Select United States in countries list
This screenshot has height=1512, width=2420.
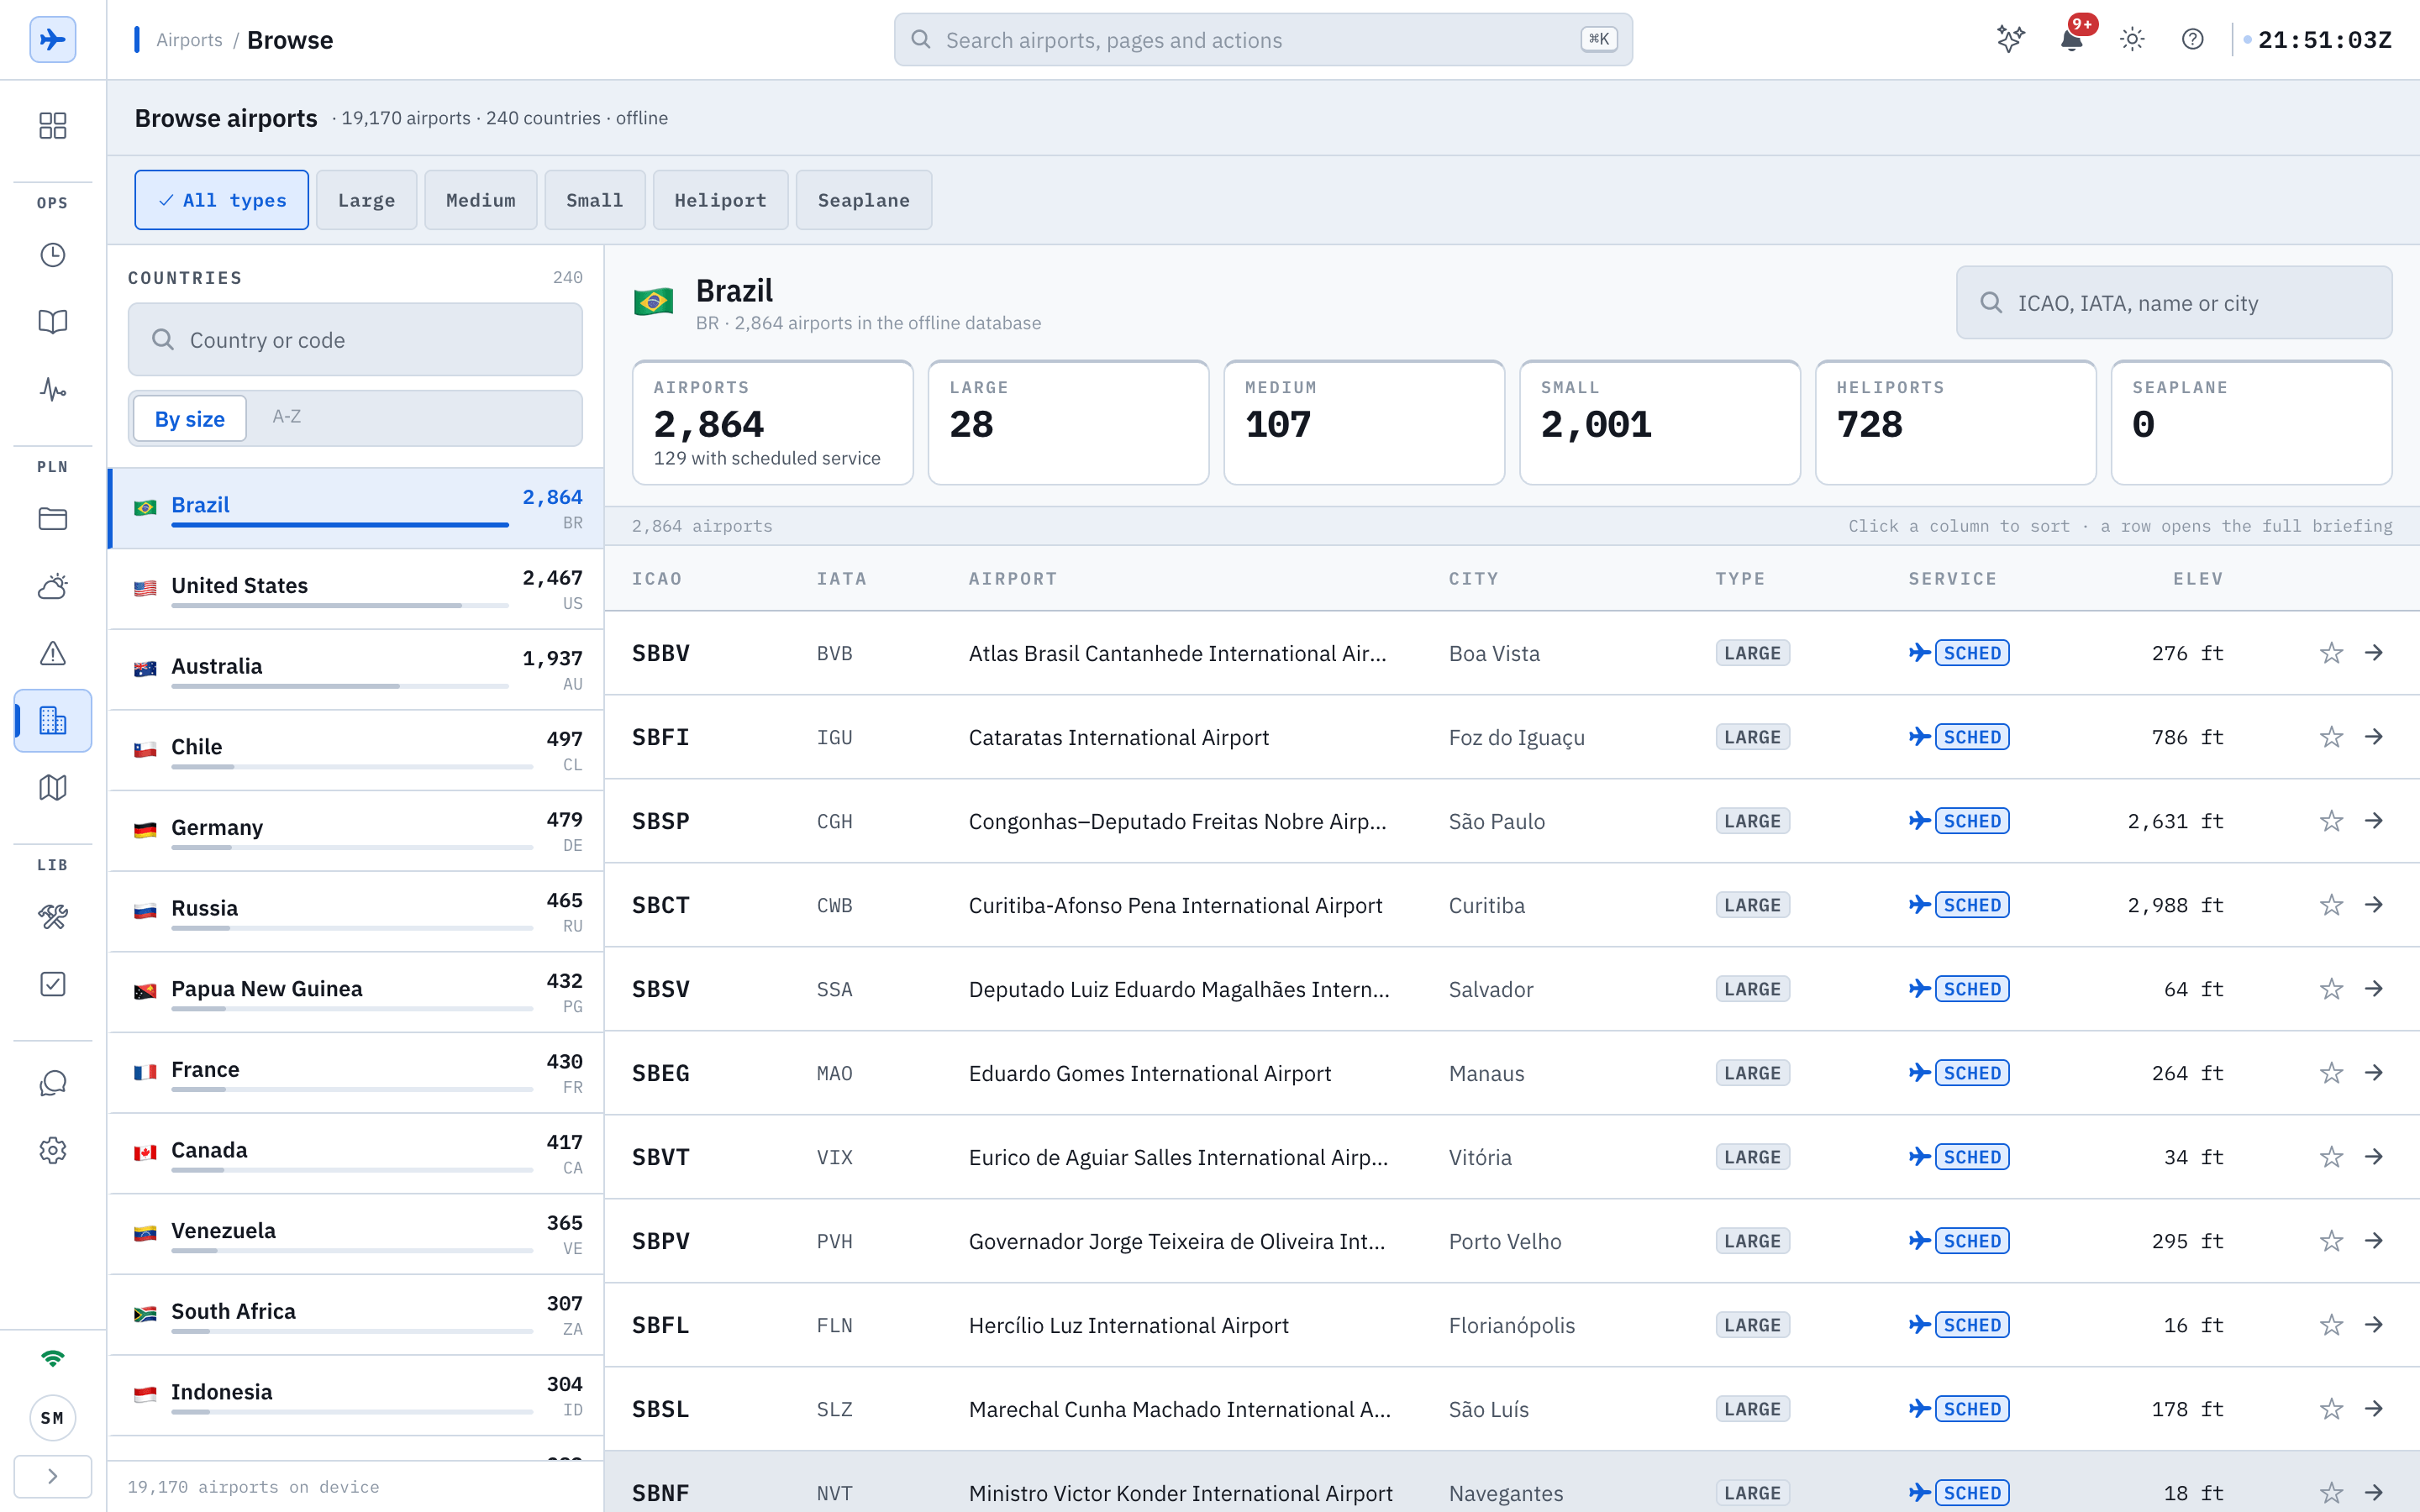pos(356,589)
